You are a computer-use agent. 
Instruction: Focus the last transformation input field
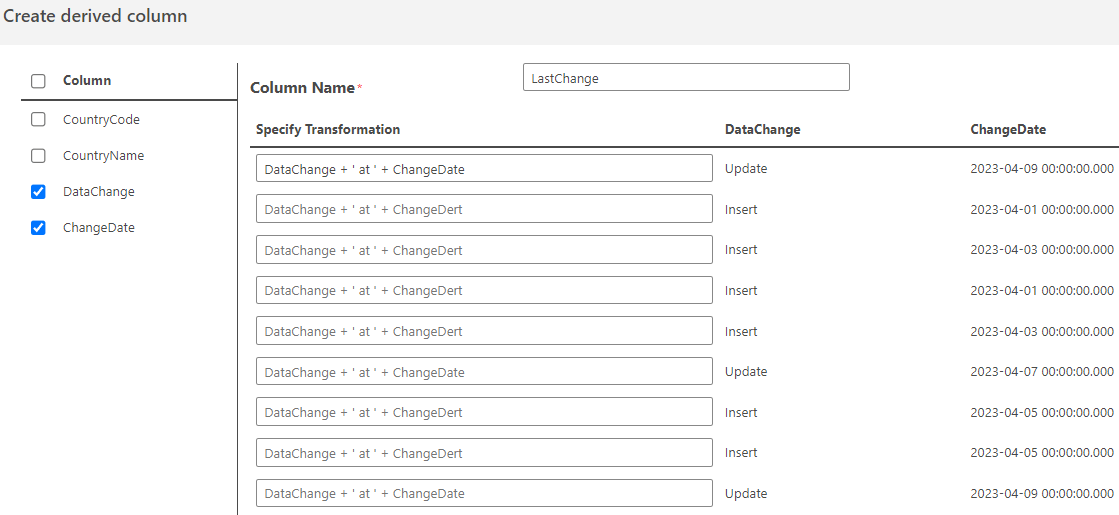(484, 493)
